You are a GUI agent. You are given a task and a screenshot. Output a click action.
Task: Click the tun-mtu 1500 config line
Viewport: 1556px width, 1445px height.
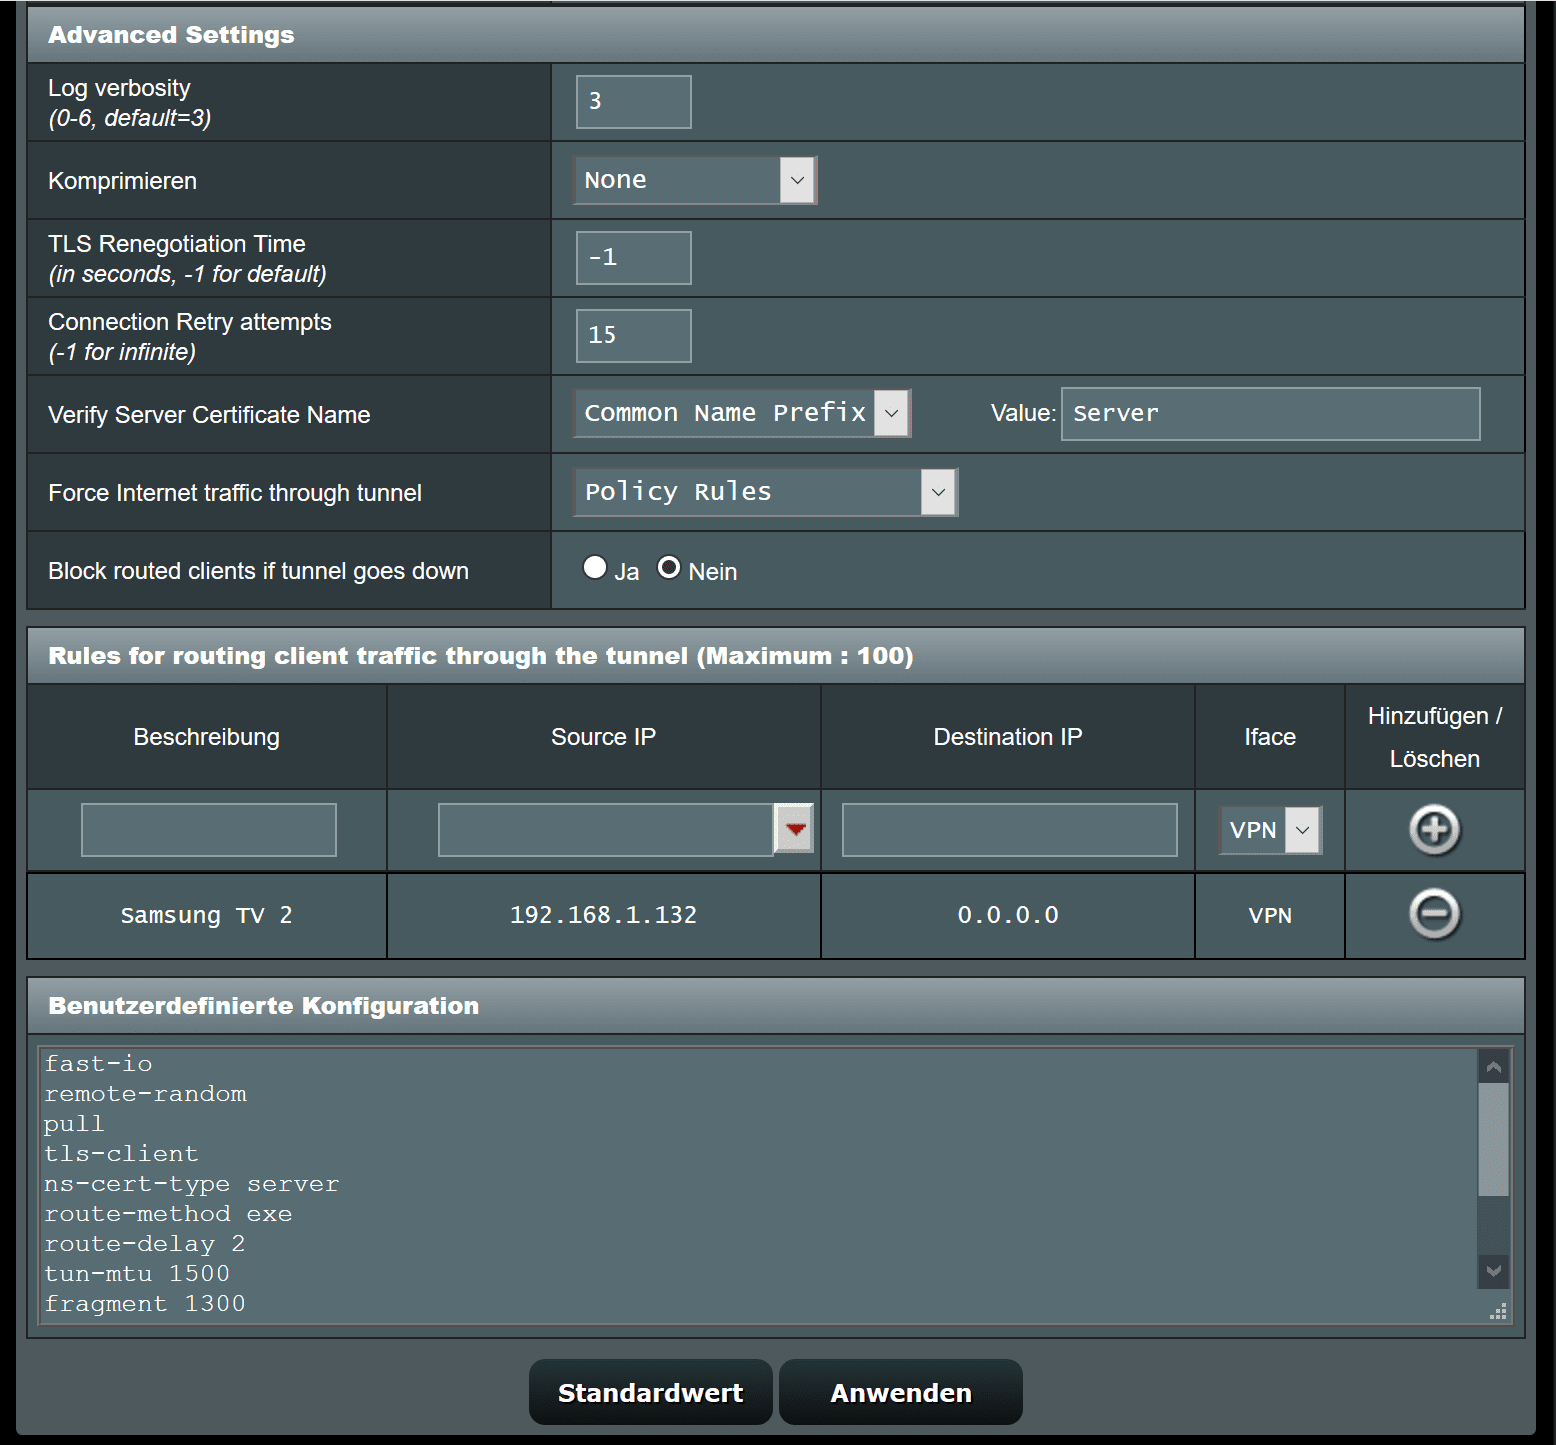137,1274
